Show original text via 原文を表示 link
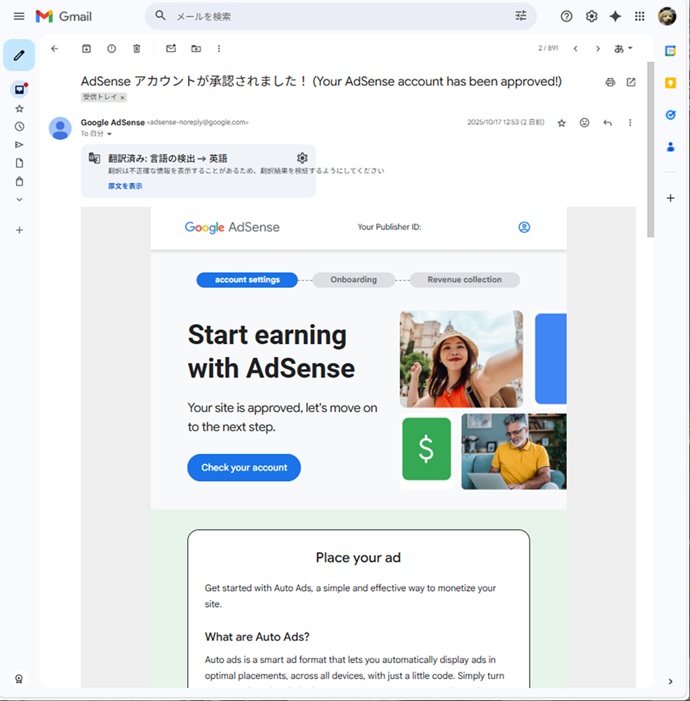The image size is (690, 701). pyautogui.click(x=125, y=186)
